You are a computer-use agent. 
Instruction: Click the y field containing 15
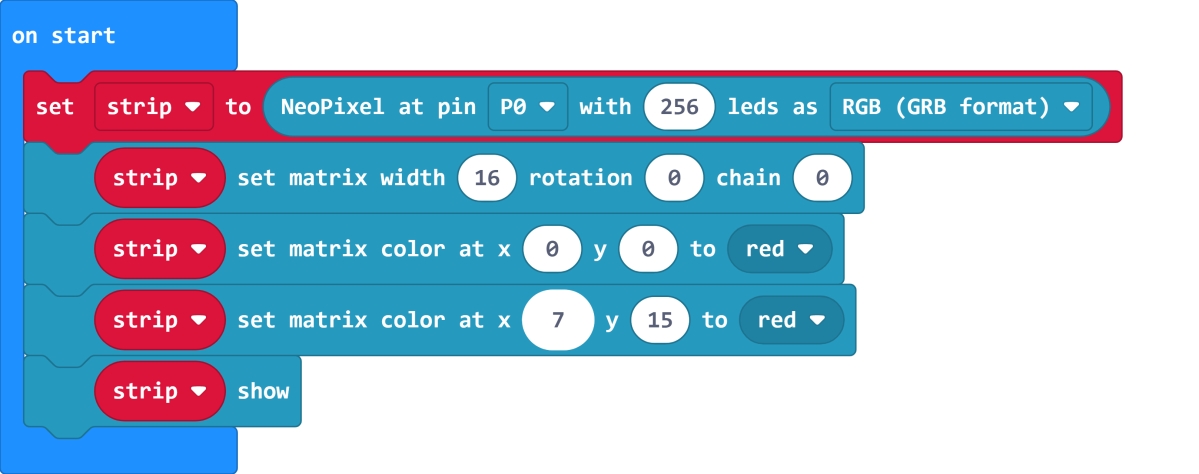click(x=660, y=320)
